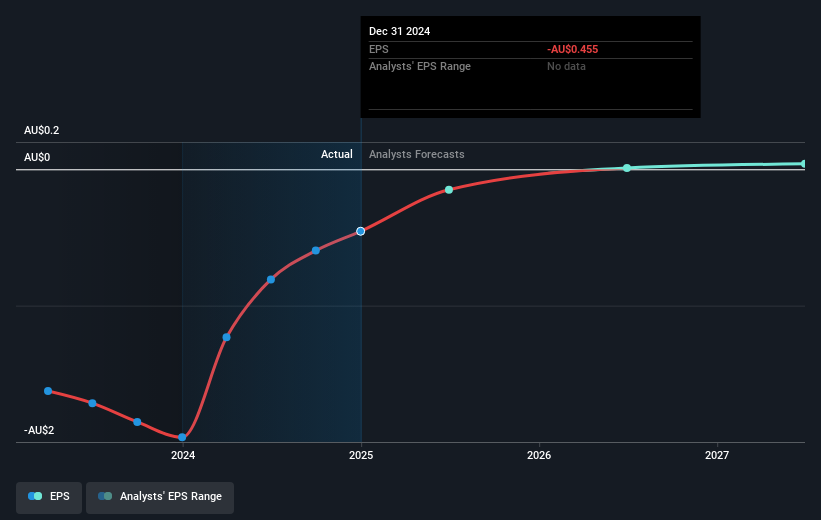Click the No data text in tooltip
The image size is (821, 520).
(566, 67)
